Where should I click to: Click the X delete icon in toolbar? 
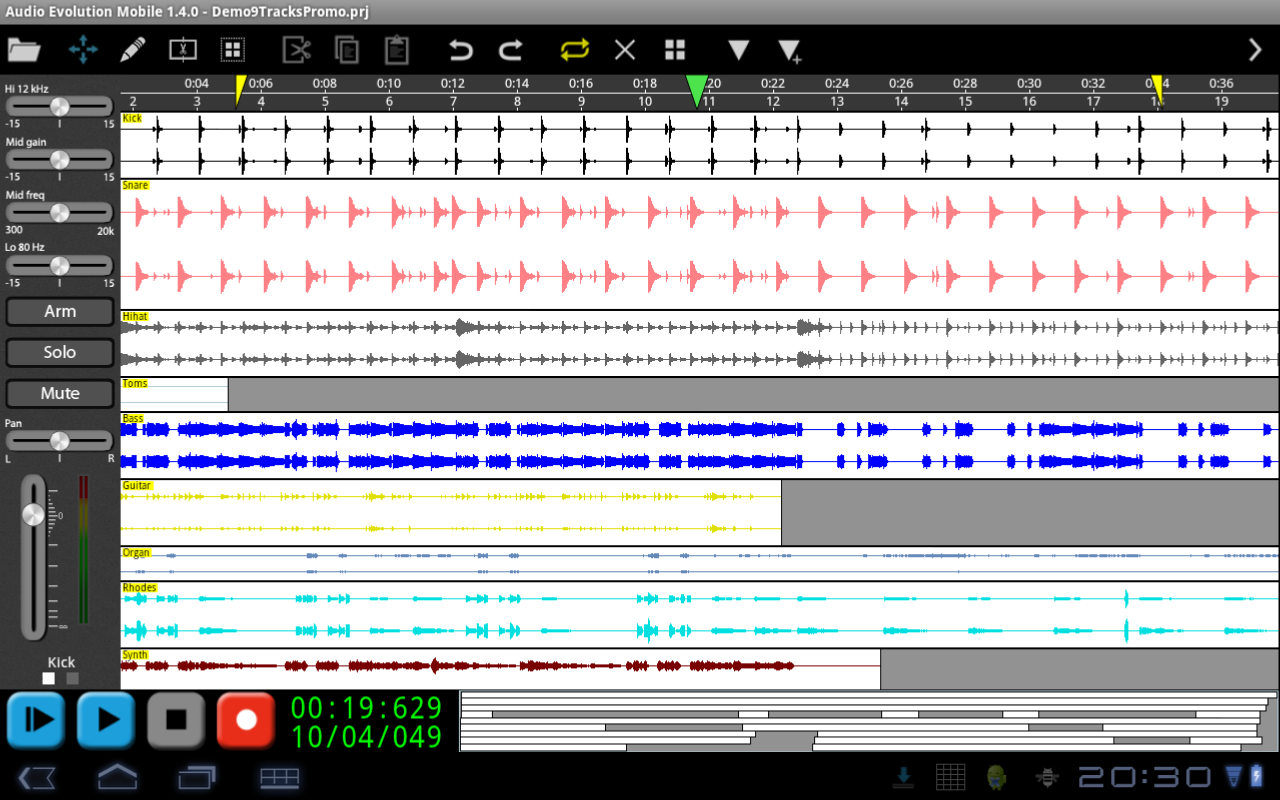625,50
